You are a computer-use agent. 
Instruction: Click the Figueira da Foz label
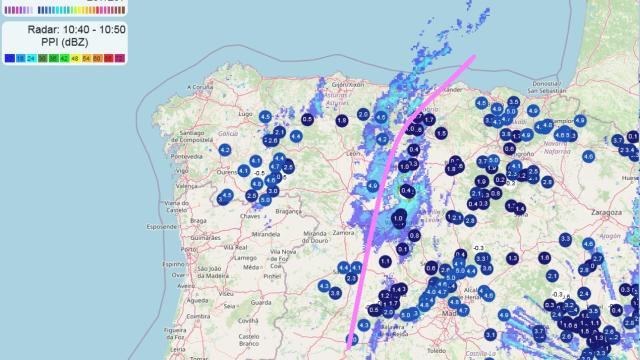point(174,334)
